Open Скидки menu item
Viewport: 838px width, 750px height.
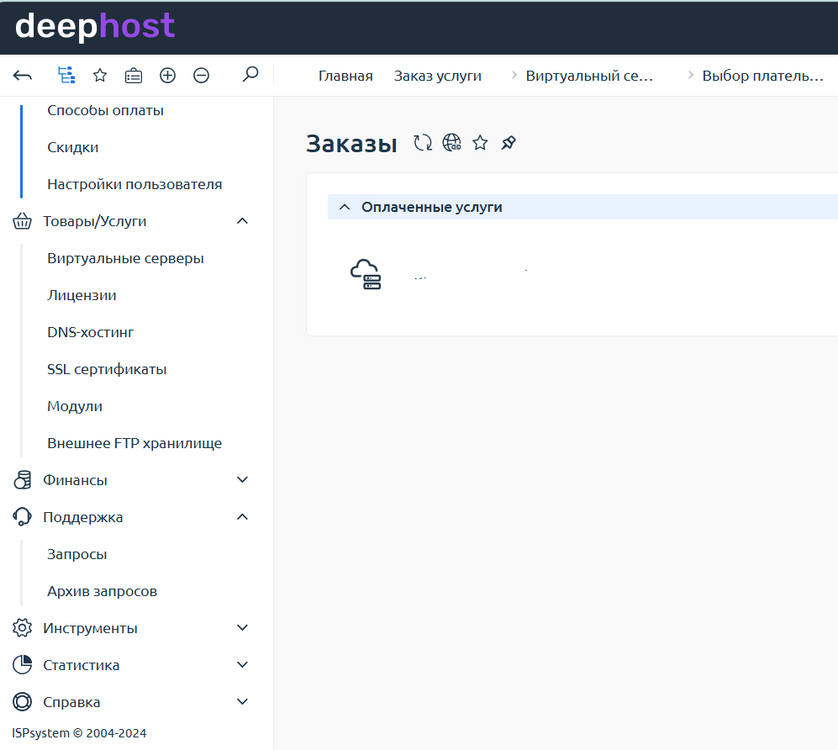coord(73,147)
